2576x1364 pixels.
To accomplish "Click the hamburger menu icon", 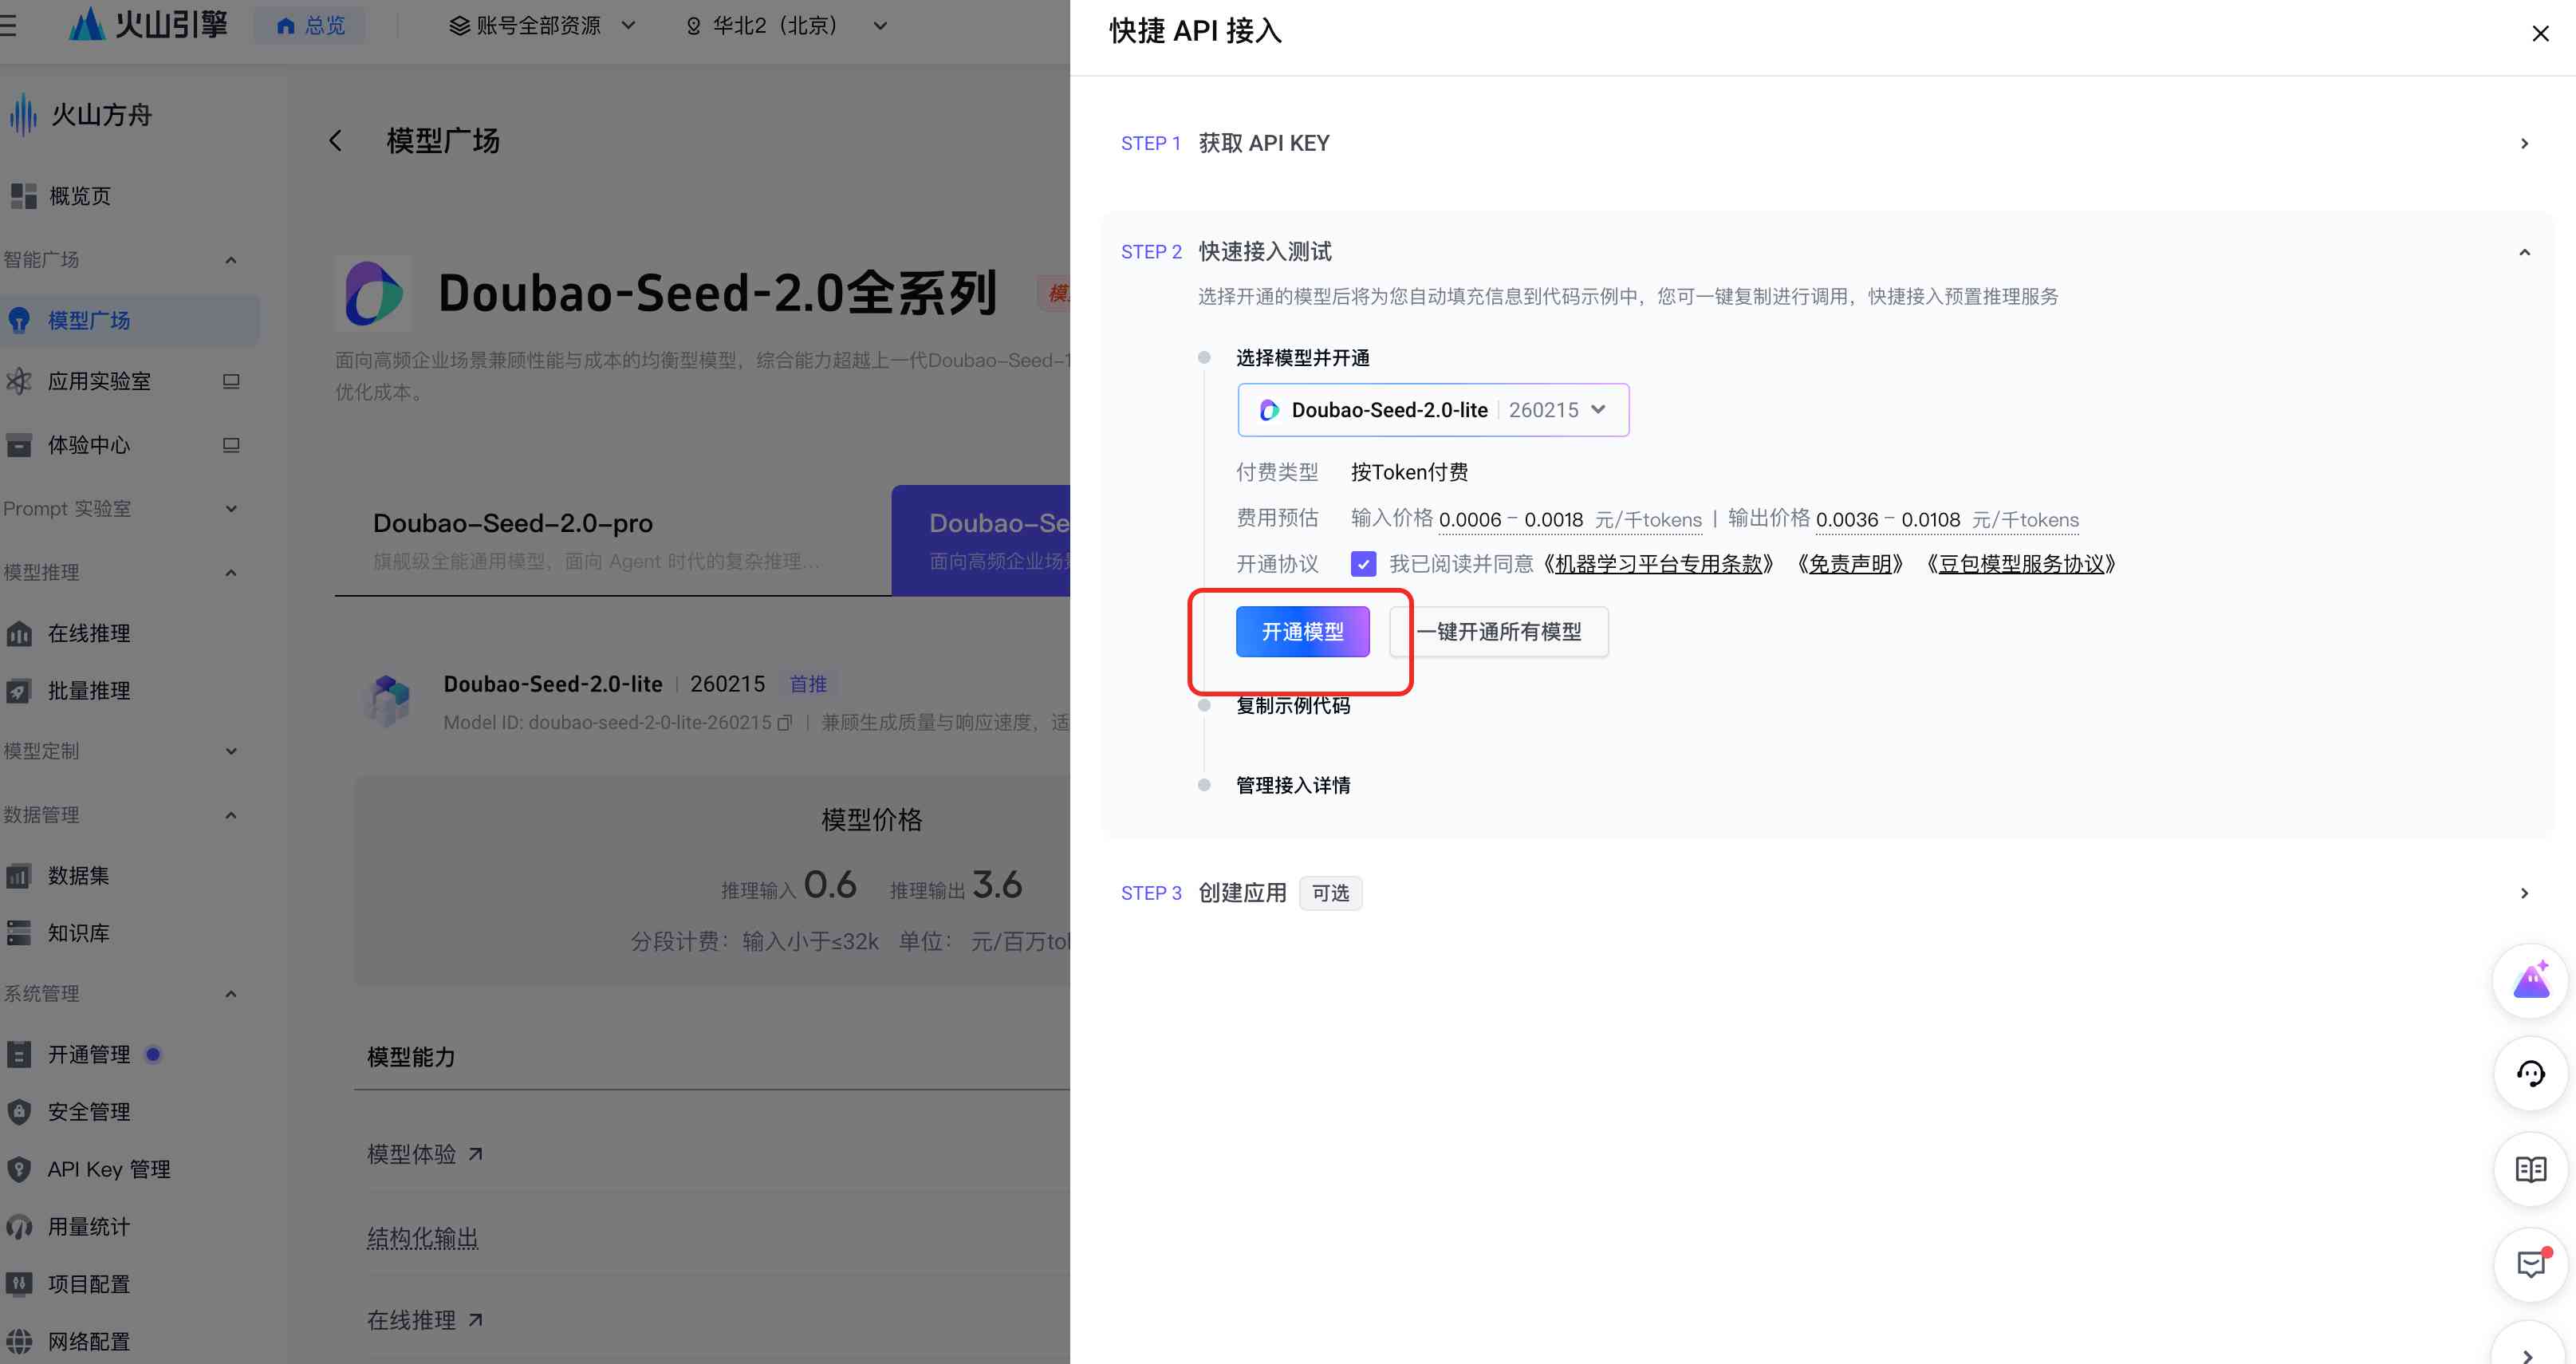I will coord(8,25).
